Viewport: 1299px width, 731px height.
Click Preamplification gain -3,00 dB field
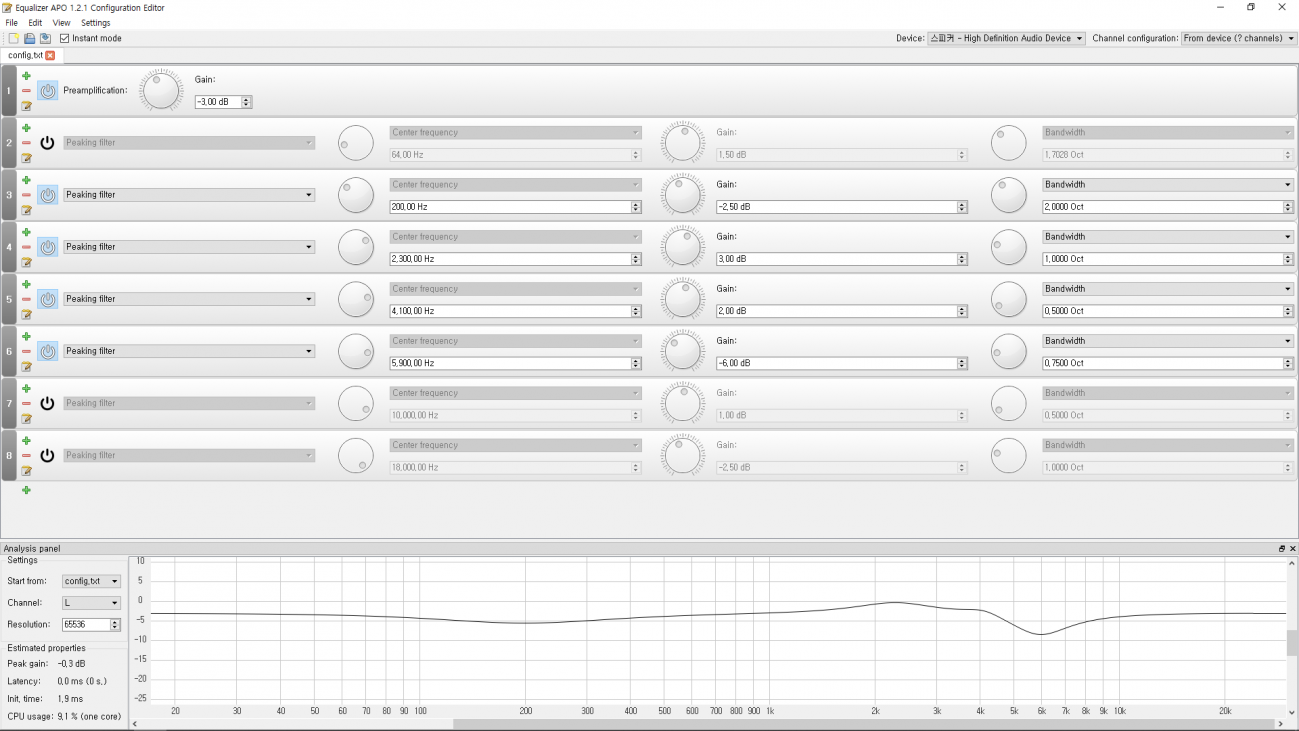(223, 101)
